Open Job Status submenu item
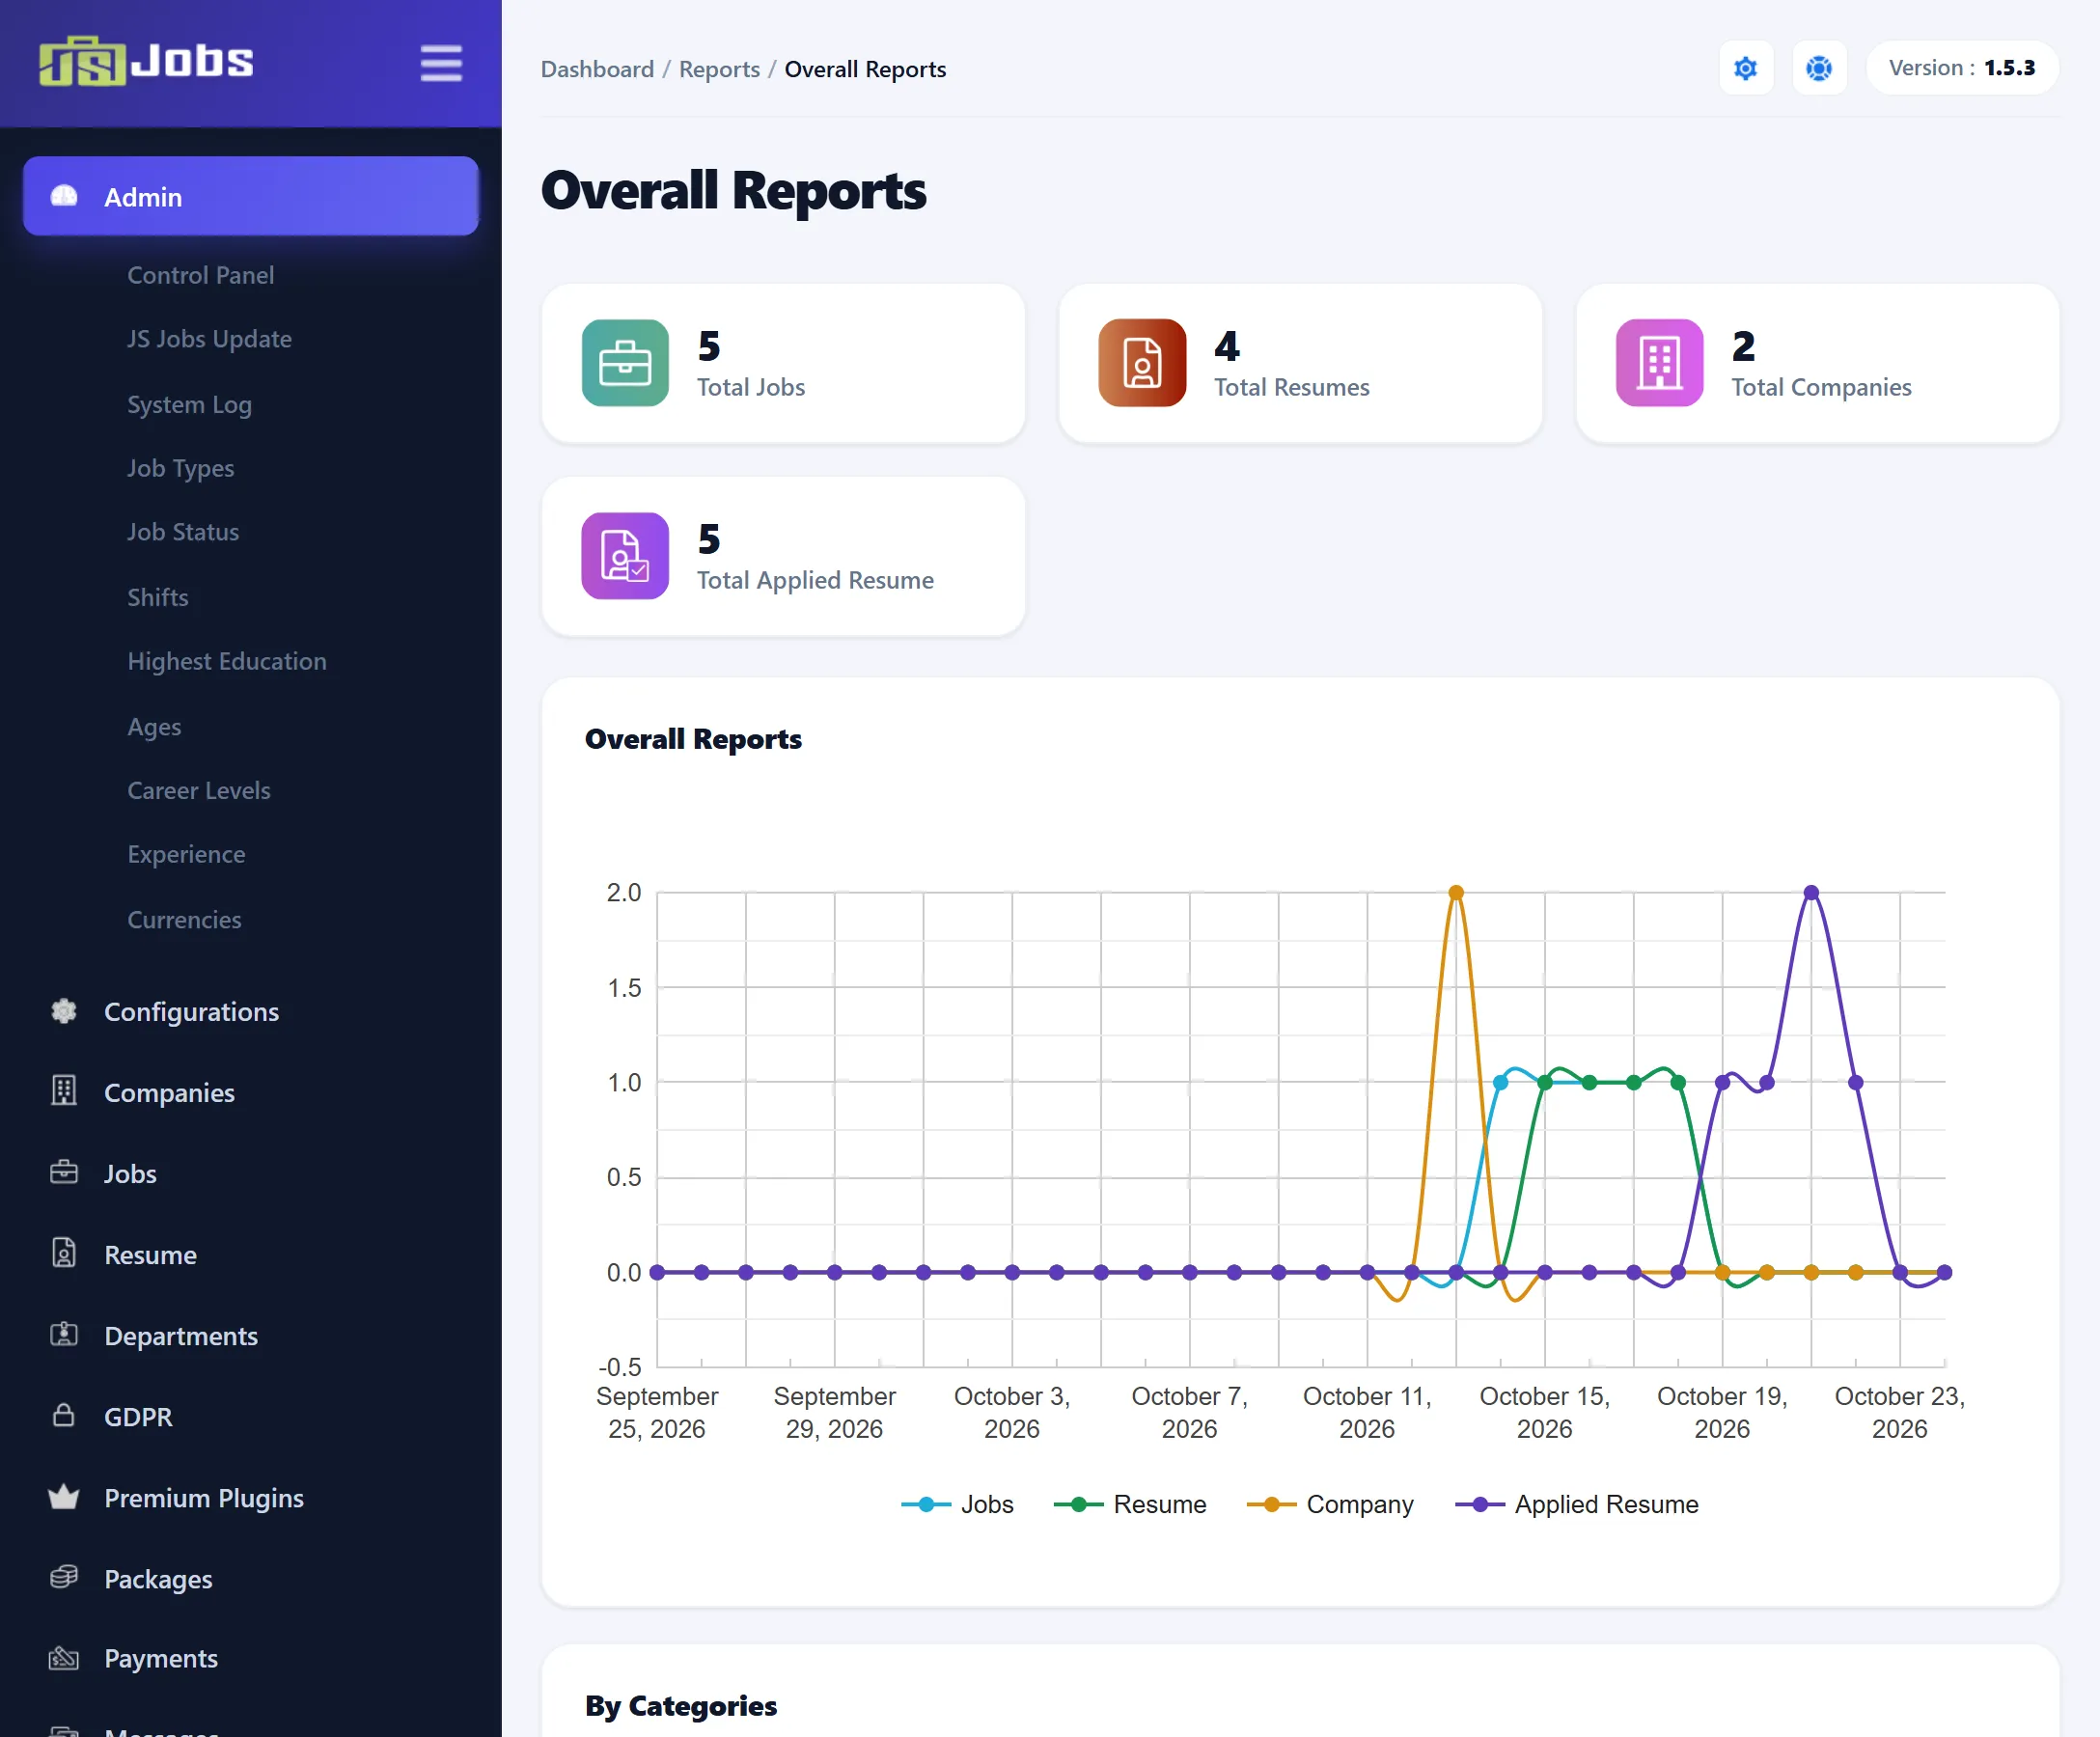Viewport: 2100px width, 1737px height. pyautogui.click(x=182, y=532)
